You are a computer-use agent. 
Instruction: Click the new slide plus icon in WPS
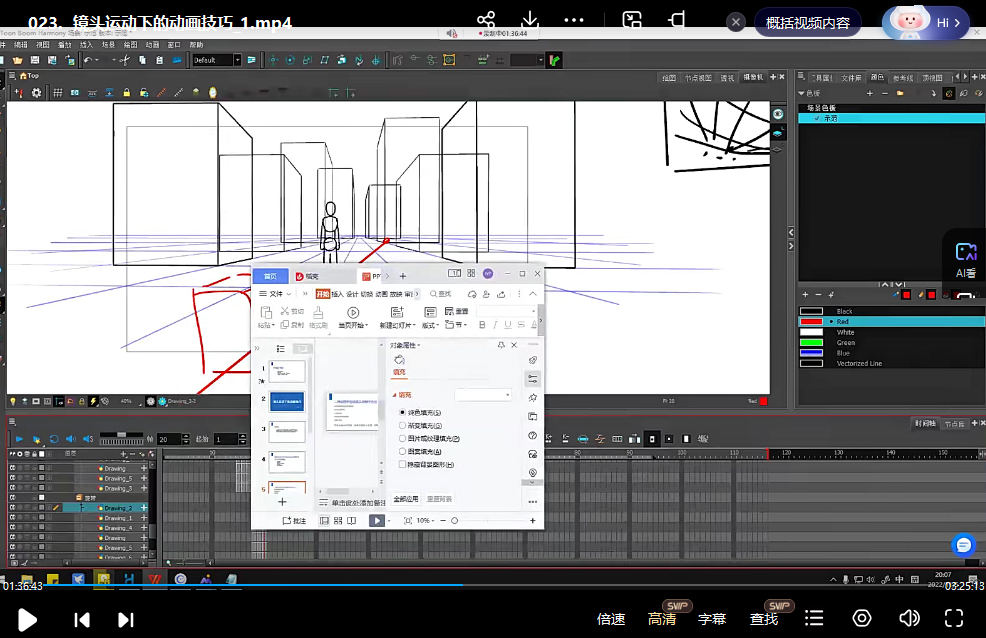point(282,501)
